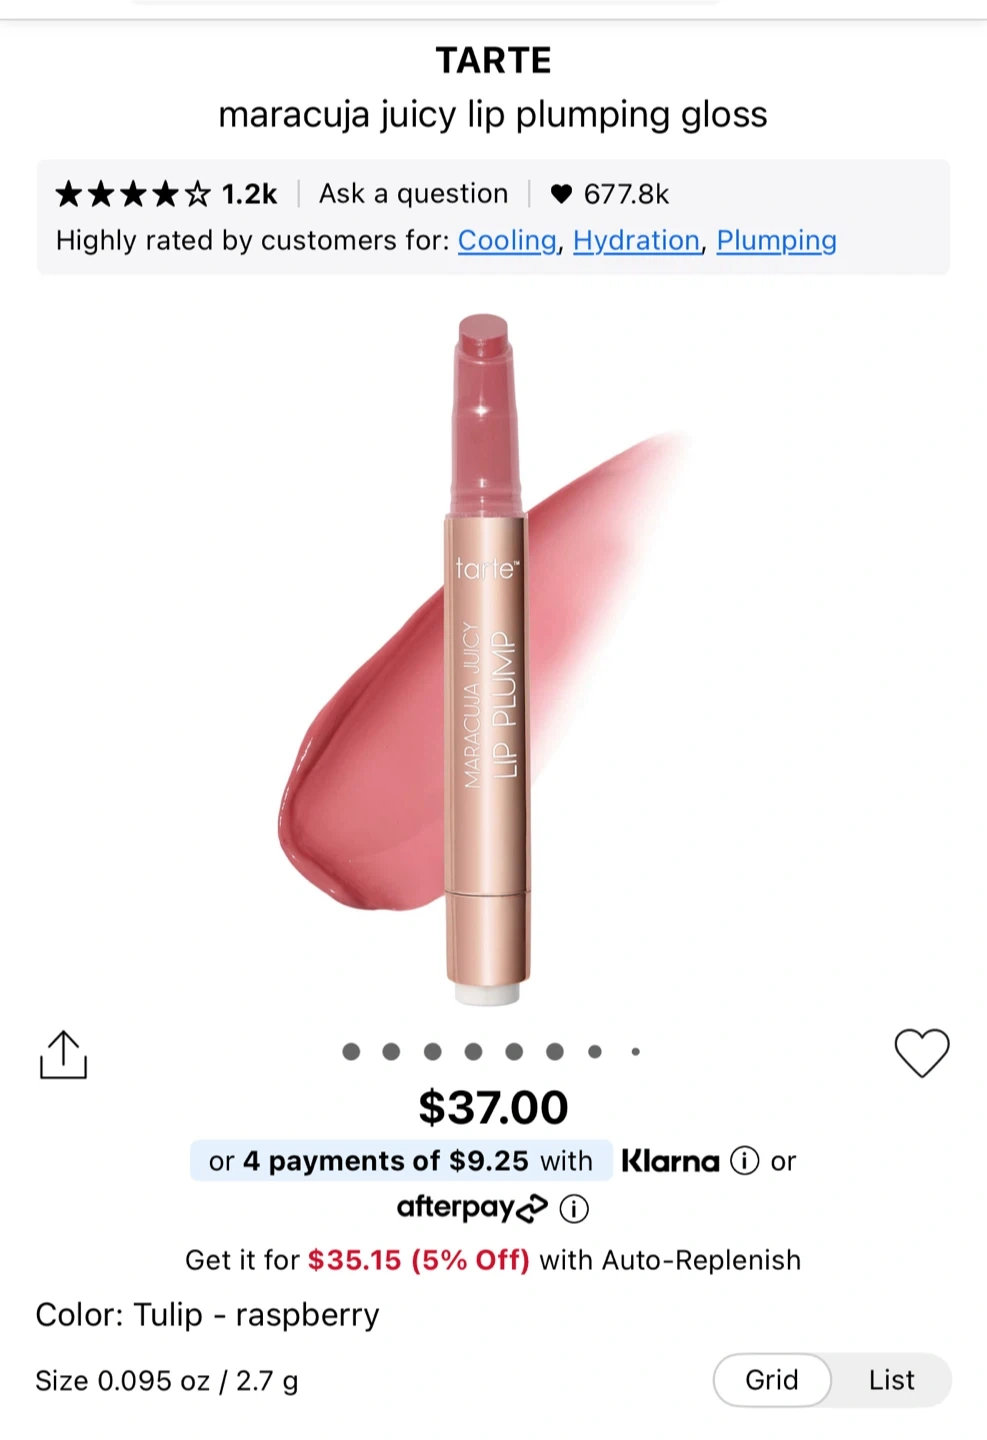Jump to the last small carousel dot

635,1051
